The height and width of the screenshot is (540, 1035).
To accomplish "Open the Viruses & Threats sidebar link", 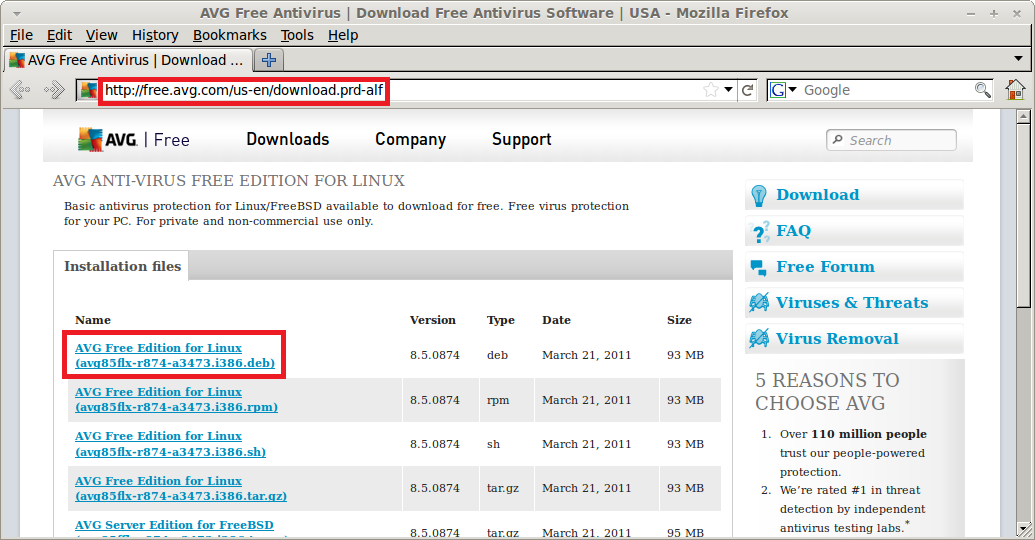I will (x=852, y=302).
